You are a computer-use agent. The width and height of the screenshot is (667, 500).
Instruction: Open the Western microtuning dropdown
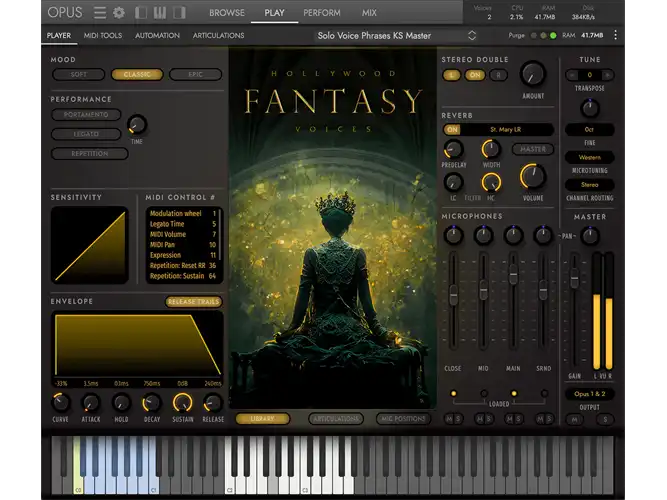[x=590, y=157]
